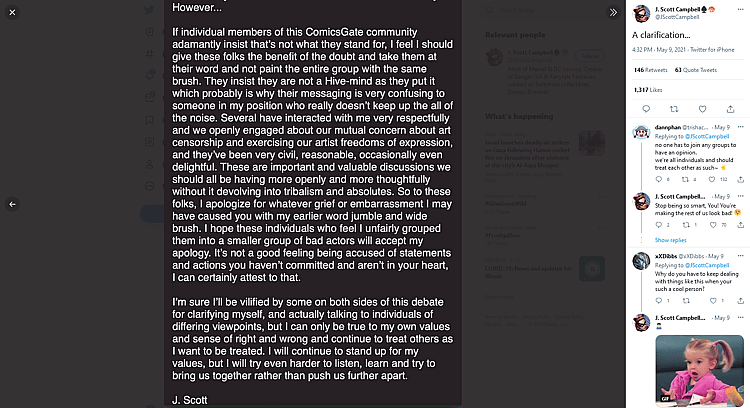The height and width of the screenshot is (408, 750).
Task: Open J. Scott Campbell's profile avatar
Action: [x=642, y=14]
